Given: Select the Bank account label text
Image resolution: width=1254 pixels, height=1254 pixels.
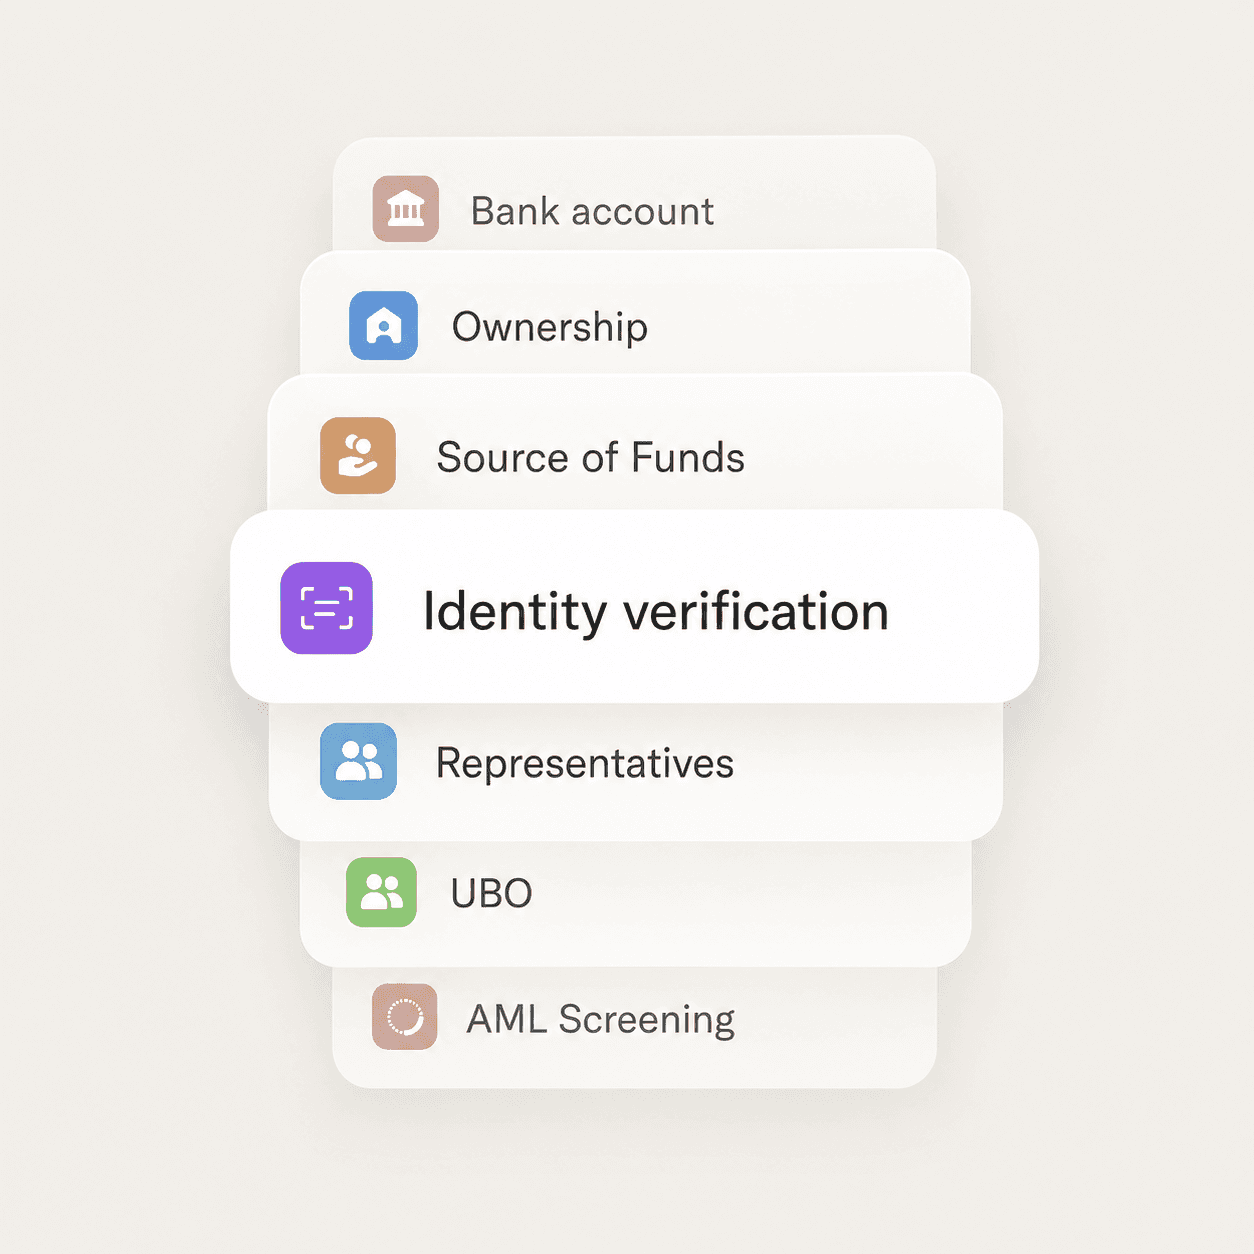Looking at the screenshot, I should (592, 211).
